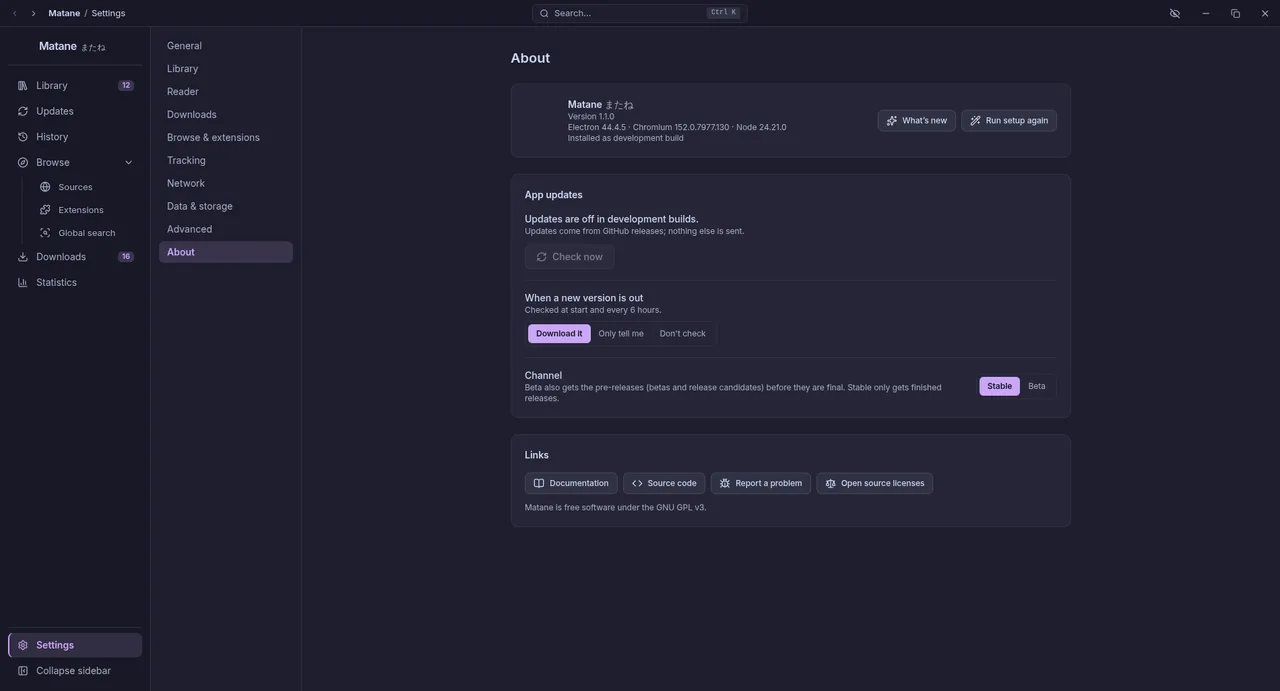Viewport: 1280px width, 691px height.
Task: Click the "Report a problem" button
Action: tap(761, 484)
